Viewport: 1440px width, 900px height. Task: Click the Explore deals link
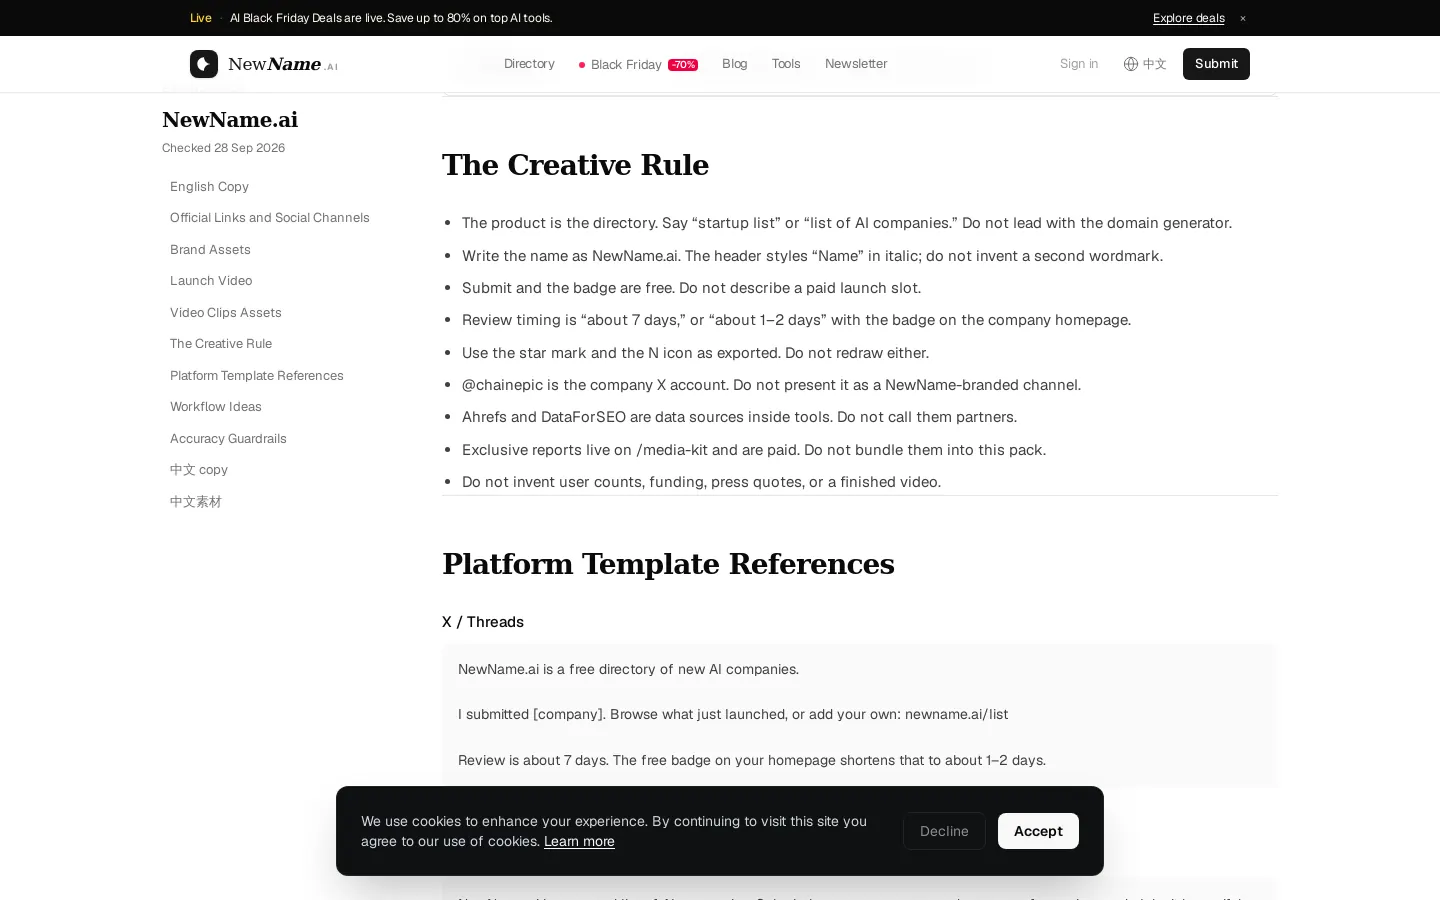(x=1189, y=18)
